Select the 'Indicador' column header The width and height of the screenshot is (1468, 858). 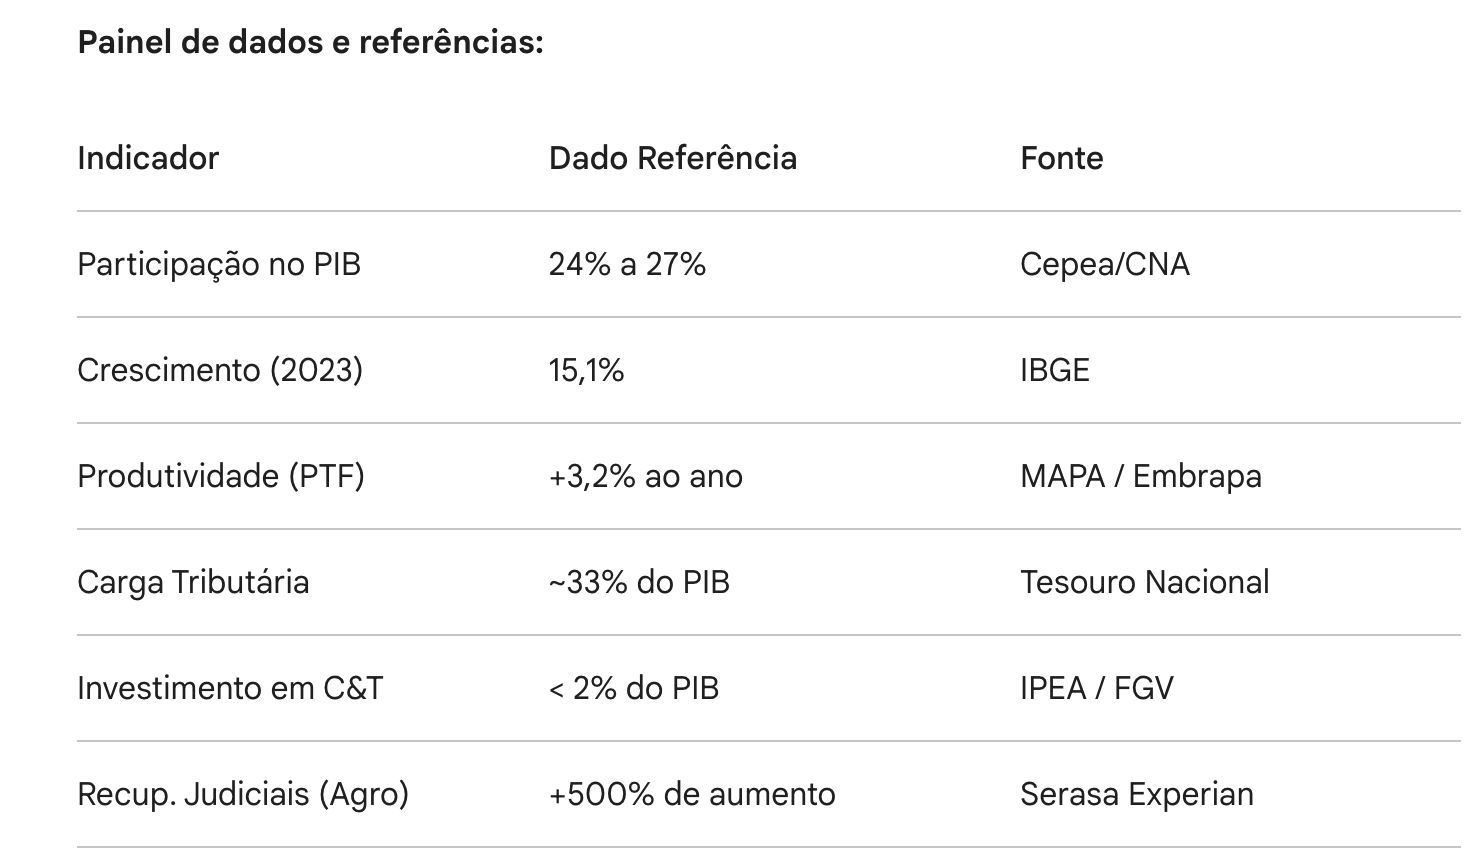(x=148, y=158)
